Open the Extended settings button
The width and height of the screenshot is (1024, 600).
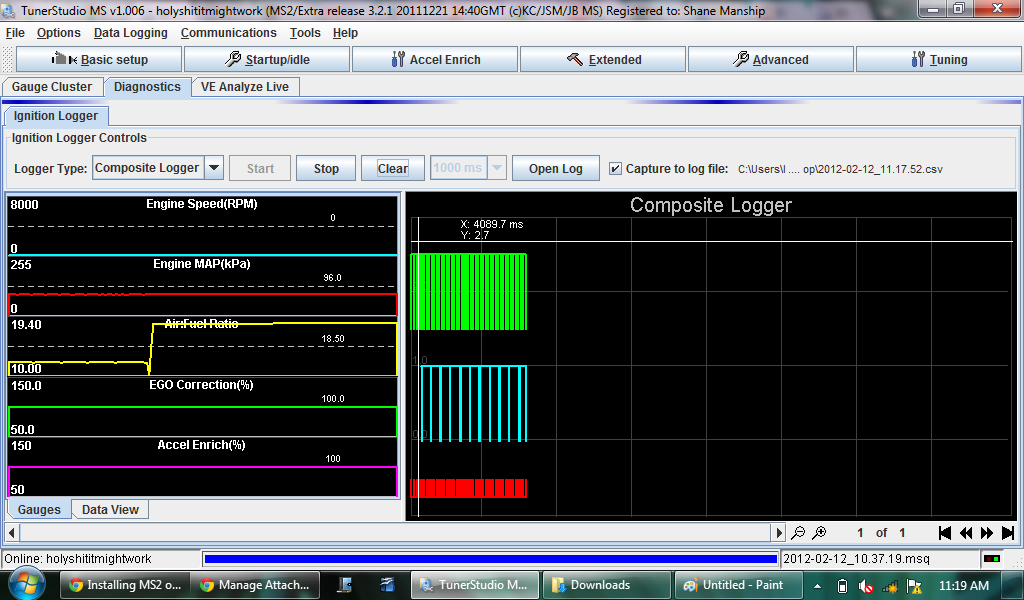pyautogui.click(x=603, y=59)
